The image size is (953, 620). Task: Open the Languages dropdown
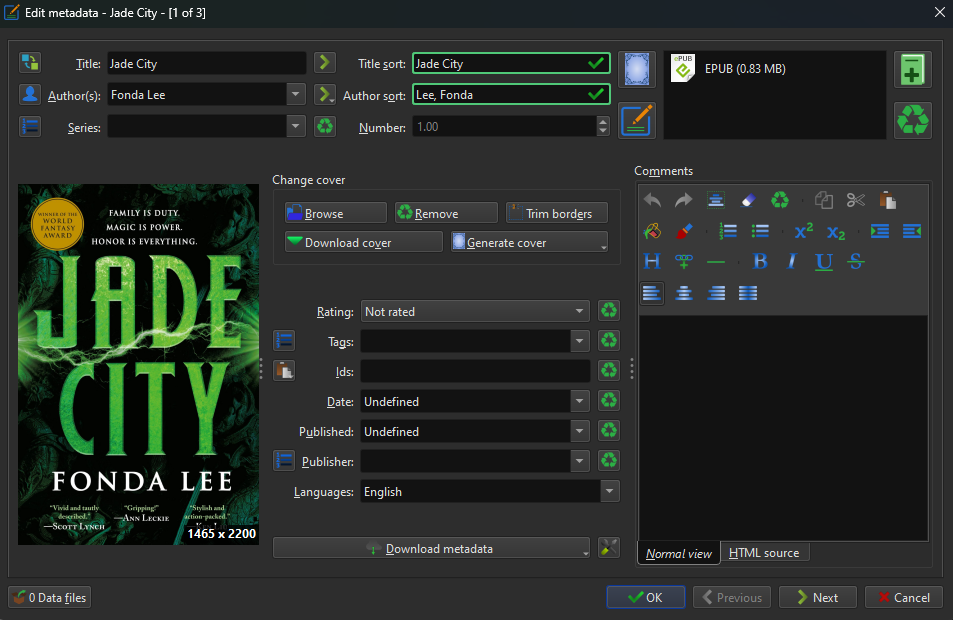click(x=609, y=492)
